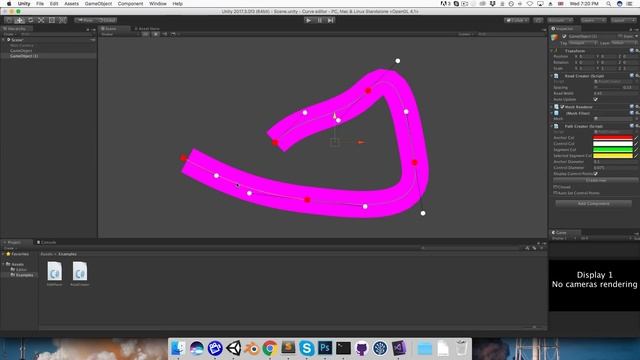
Task: Click the Step frame button
Action: (331, 20)
